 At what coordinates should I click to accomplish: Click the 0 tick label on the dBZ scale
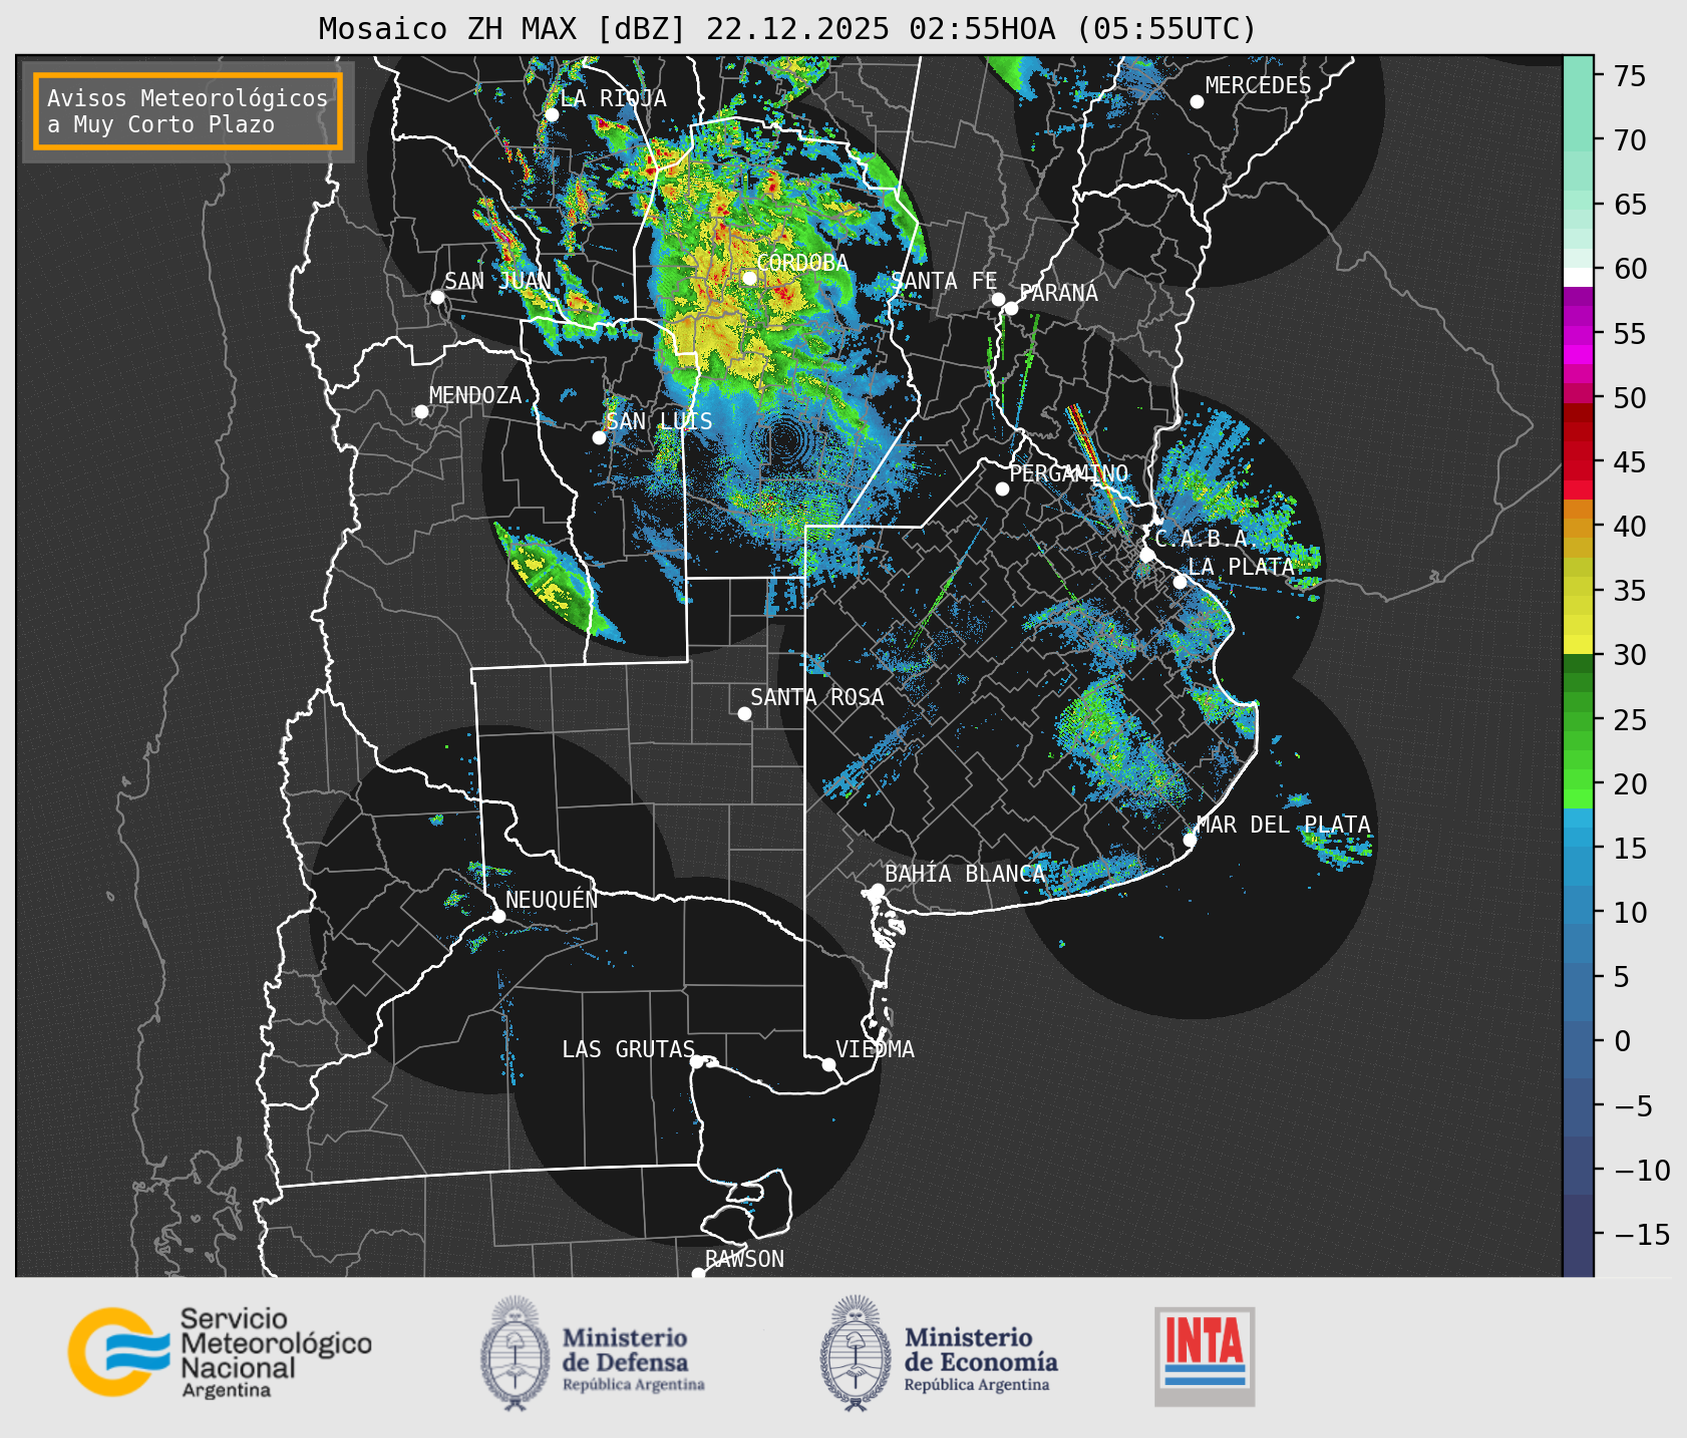coord(1620,1041)
